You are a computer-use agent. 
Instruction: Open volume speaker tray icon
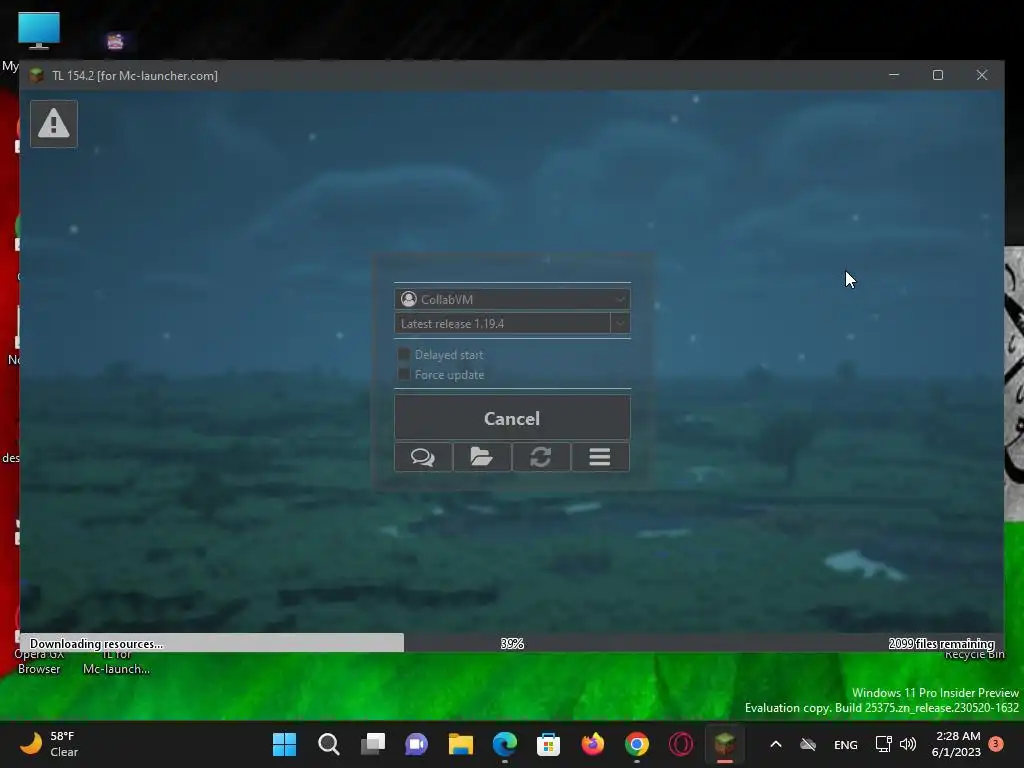(x=908, y=744)
